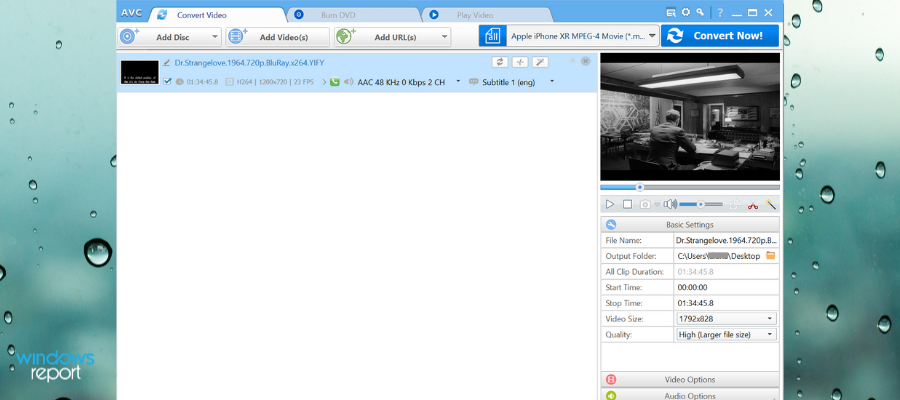Collapse the Basic Settings section header

click(690, 224)
